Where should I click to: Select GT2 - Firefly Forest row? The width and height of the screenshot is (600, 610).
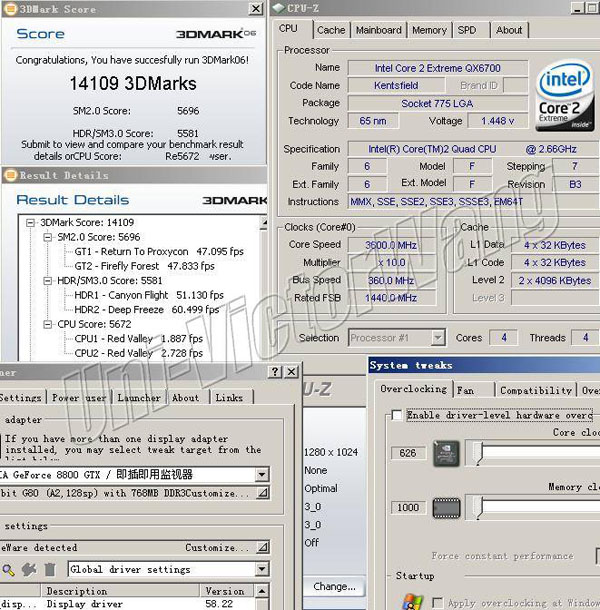pyautogui.click(x=144, y=266)
